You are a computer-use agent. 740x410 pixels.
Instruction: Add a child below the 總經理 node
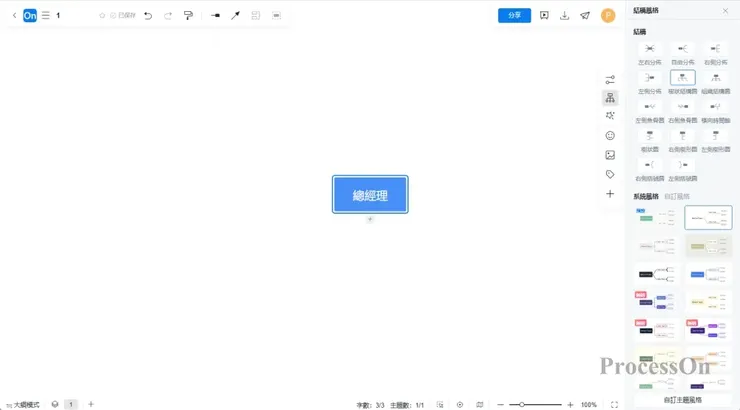click(x=370, y=219)
